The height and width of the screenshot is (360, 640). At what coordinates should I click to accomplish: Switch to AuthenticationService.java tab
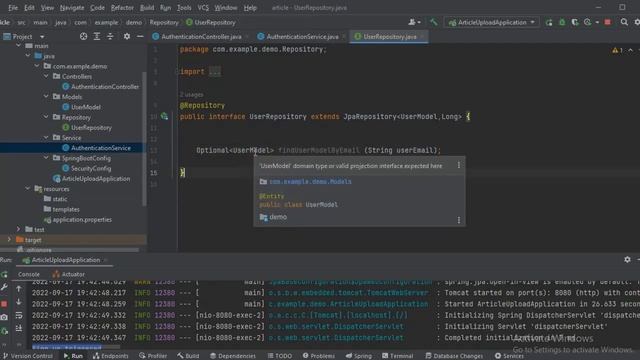[302, 37]
